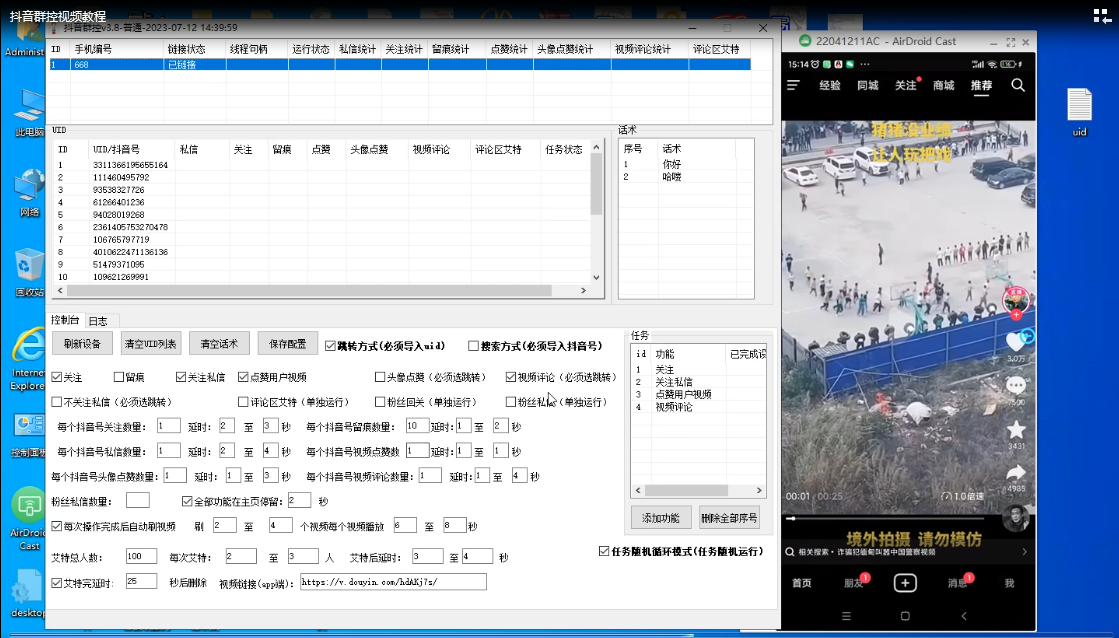Screen dimensions: 1119x638
Task: Toggle the 任务随机循环模式 checkbox
Action: click(603, 551)
